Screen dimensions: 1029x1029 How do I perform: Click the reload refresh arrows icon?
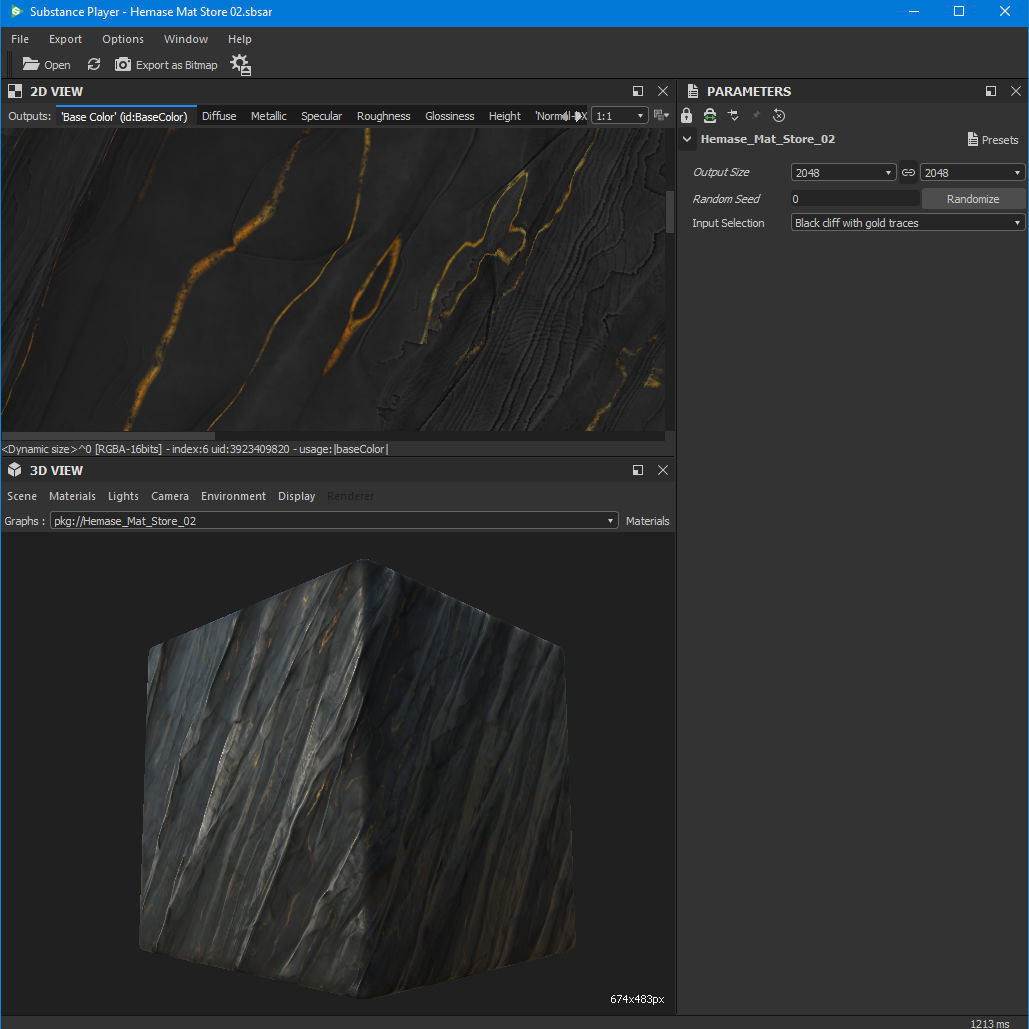point(94,64)
